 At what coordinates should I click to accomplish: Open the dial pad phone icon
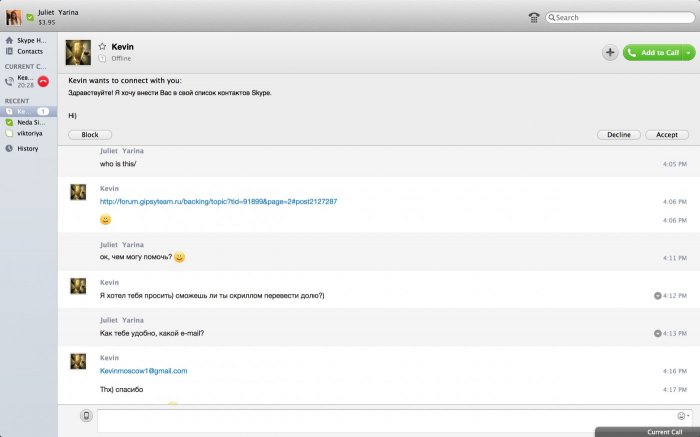click(x=534, y=17)
